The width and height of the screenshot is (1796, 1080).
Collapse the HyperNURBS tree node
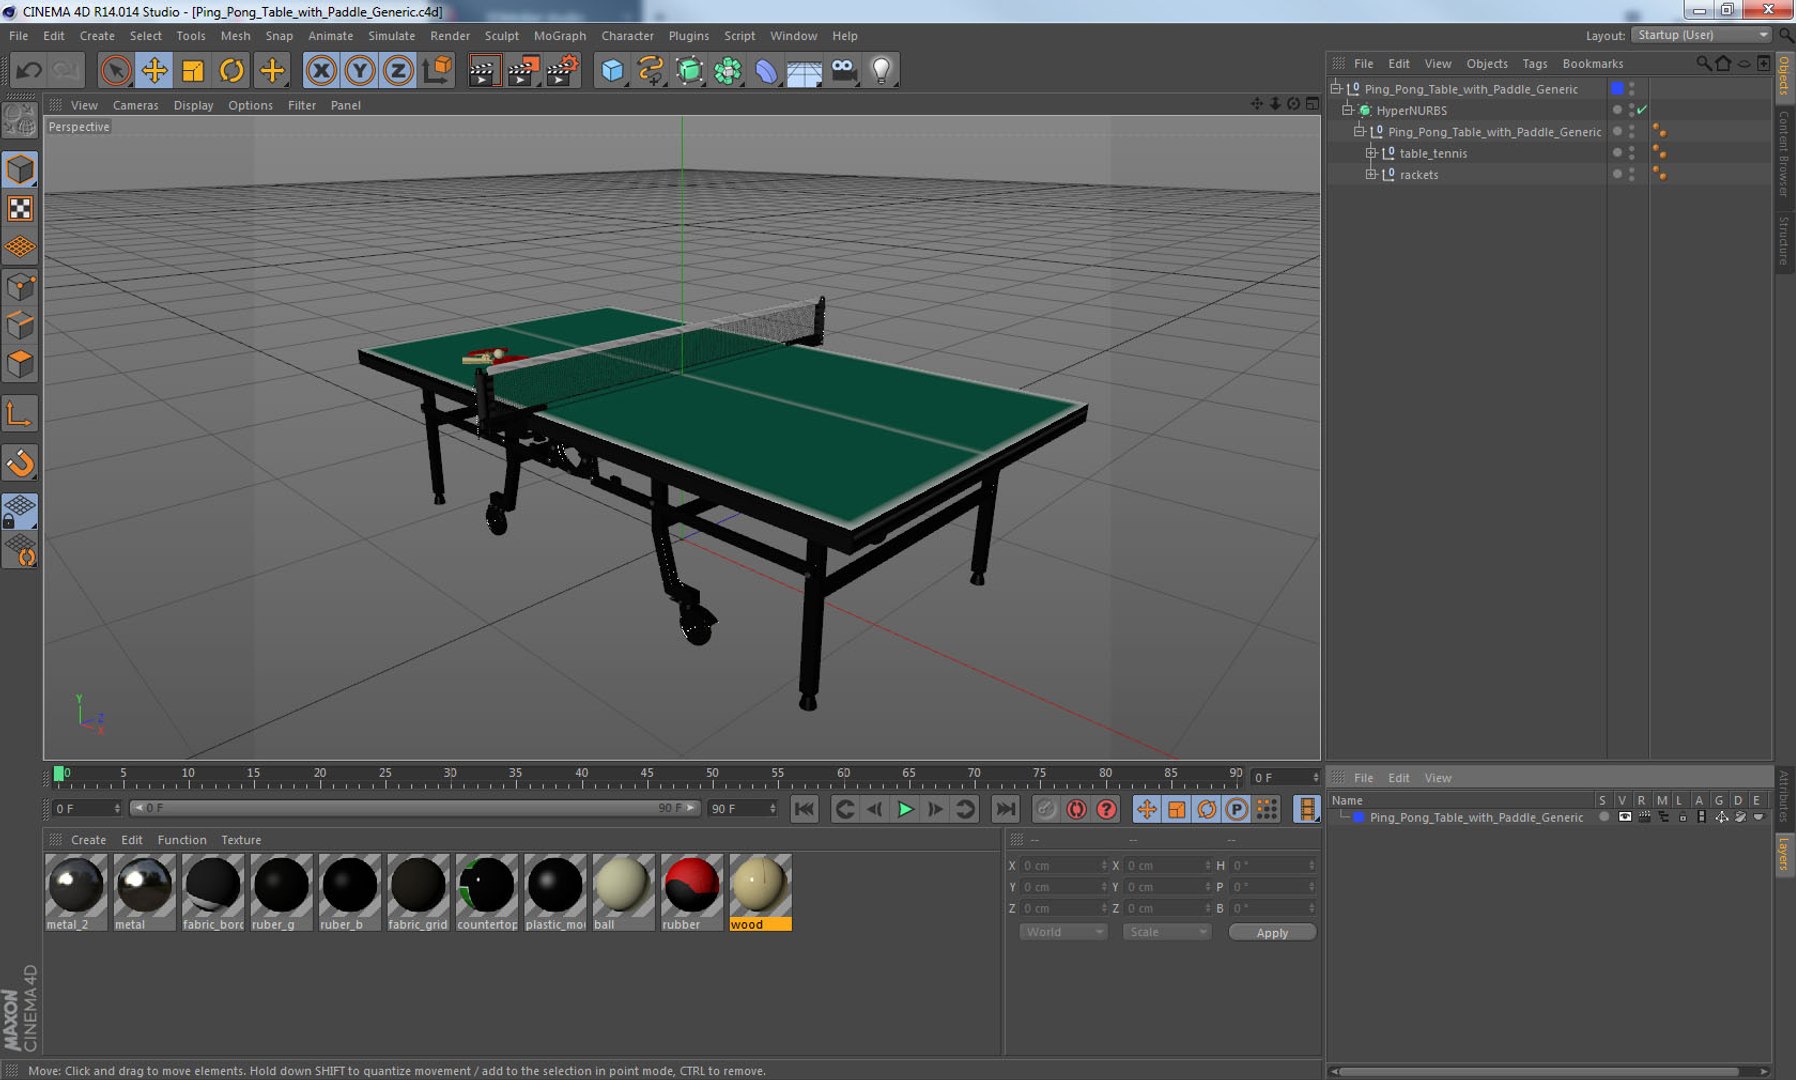pos(1347,110)
